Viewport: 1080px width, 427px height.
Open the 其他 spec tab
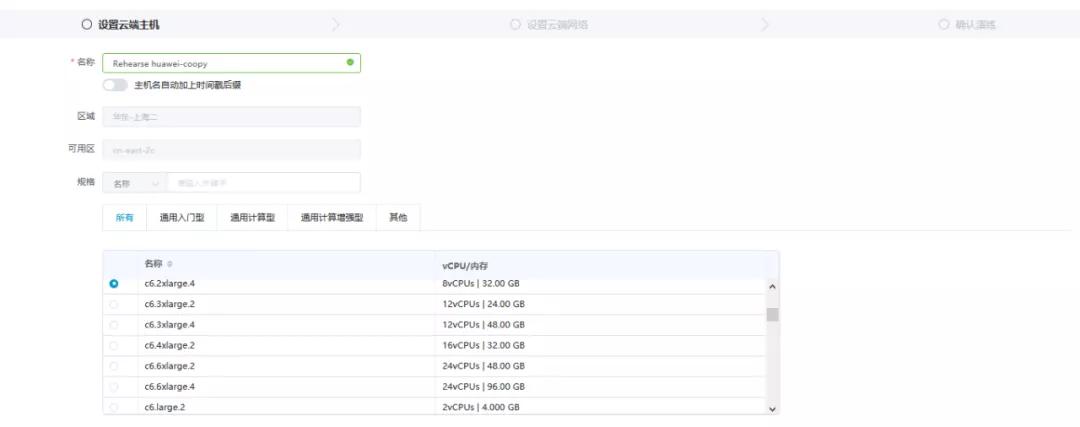tap(397, 218)
